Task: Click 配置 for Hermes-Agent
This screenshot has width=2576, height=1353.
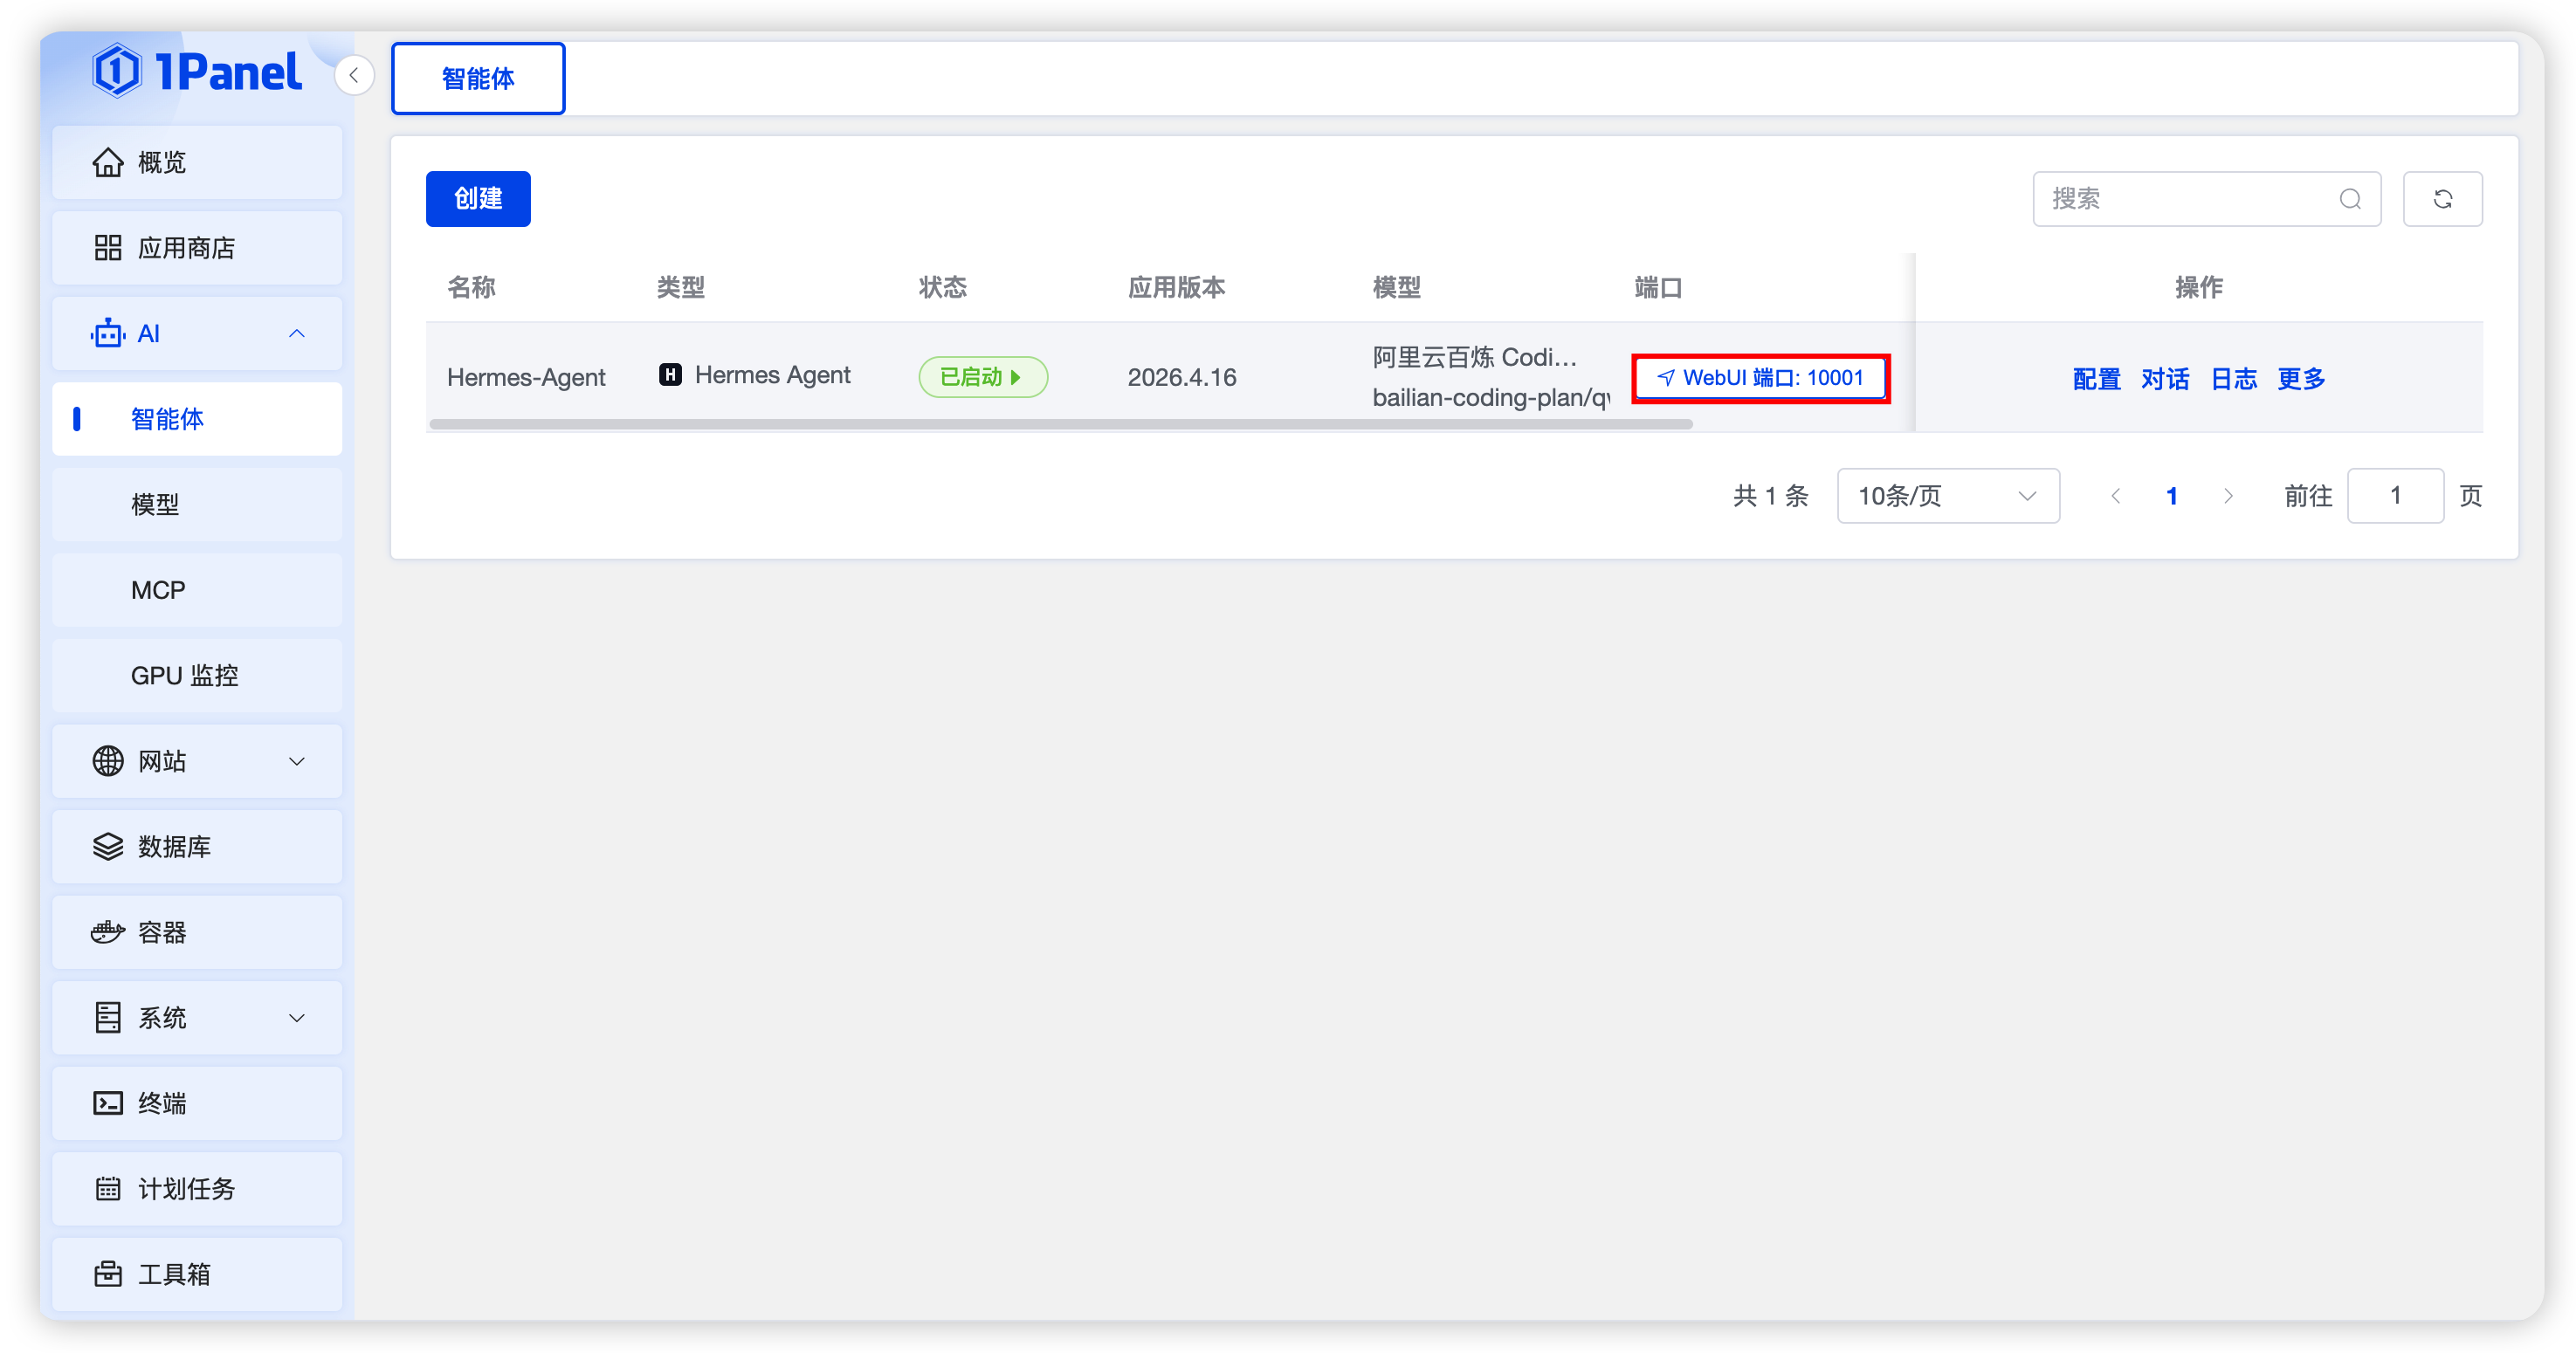Action: (2096, 378)
